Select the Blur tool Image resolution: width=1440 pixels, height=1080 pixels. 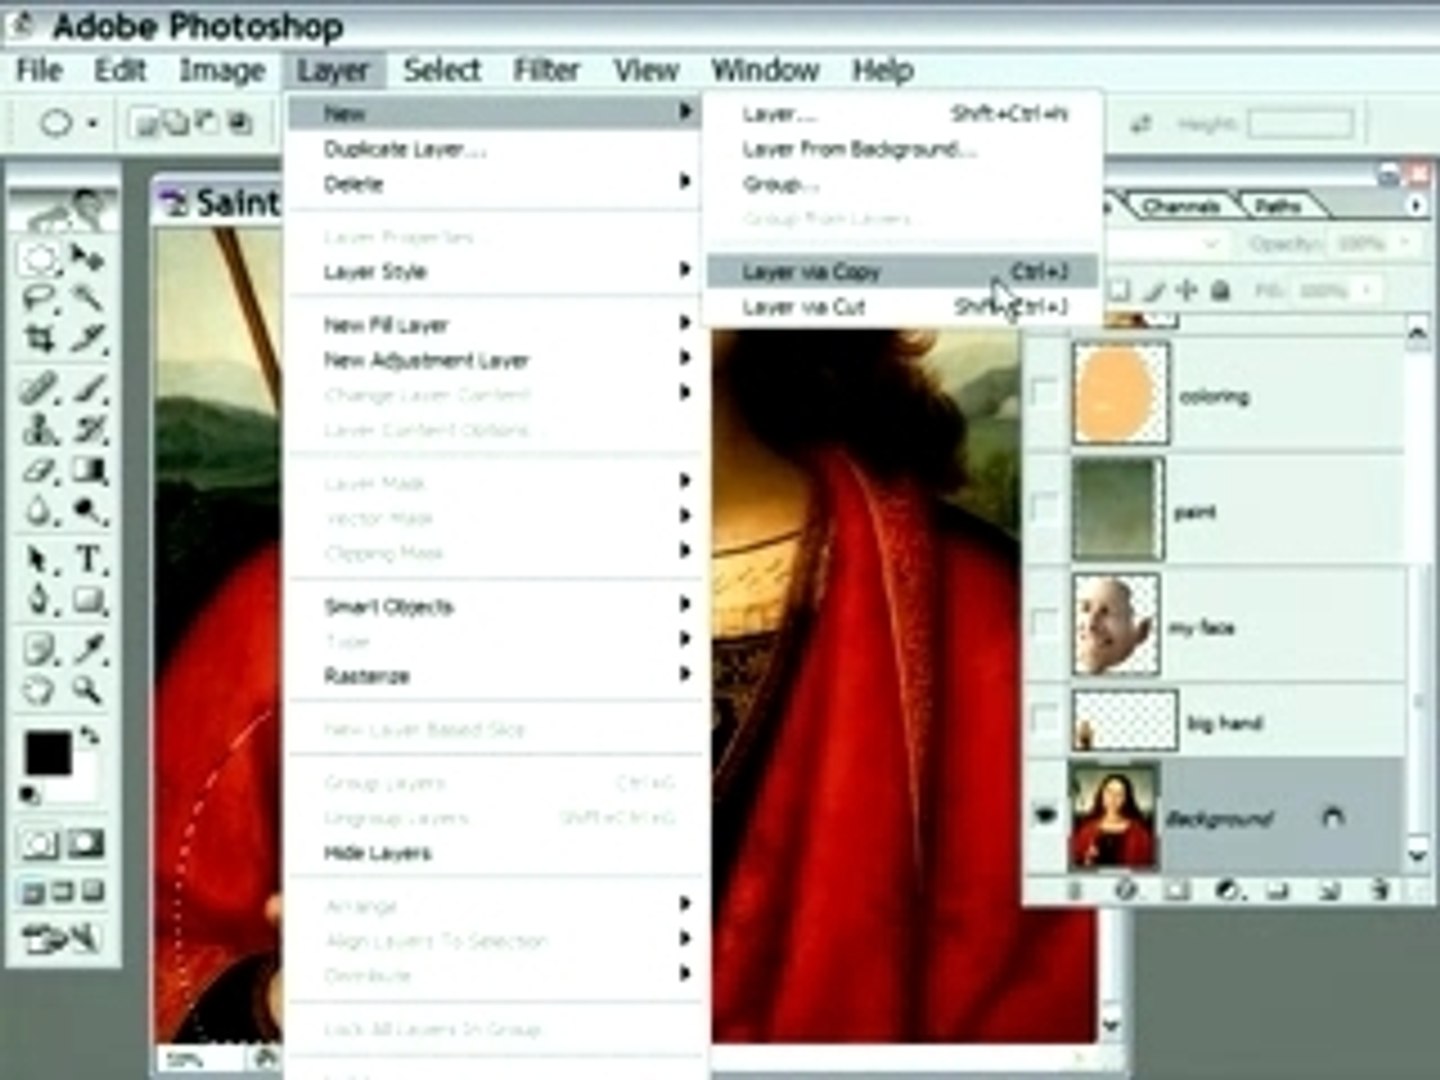click(40, 512)
